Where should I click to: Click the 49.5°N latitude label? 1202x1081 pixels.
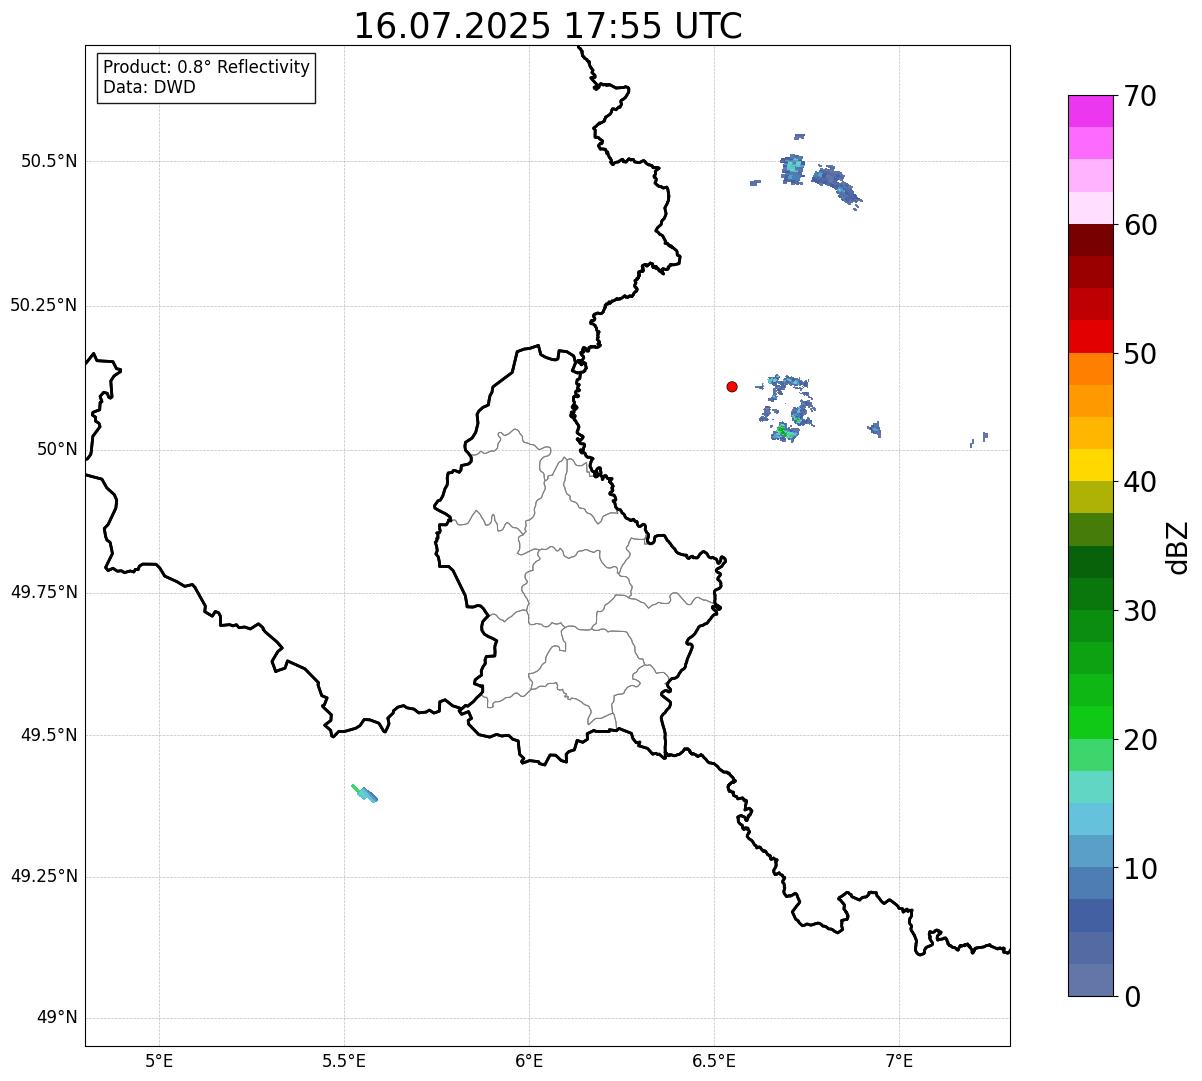coord(49,735)
